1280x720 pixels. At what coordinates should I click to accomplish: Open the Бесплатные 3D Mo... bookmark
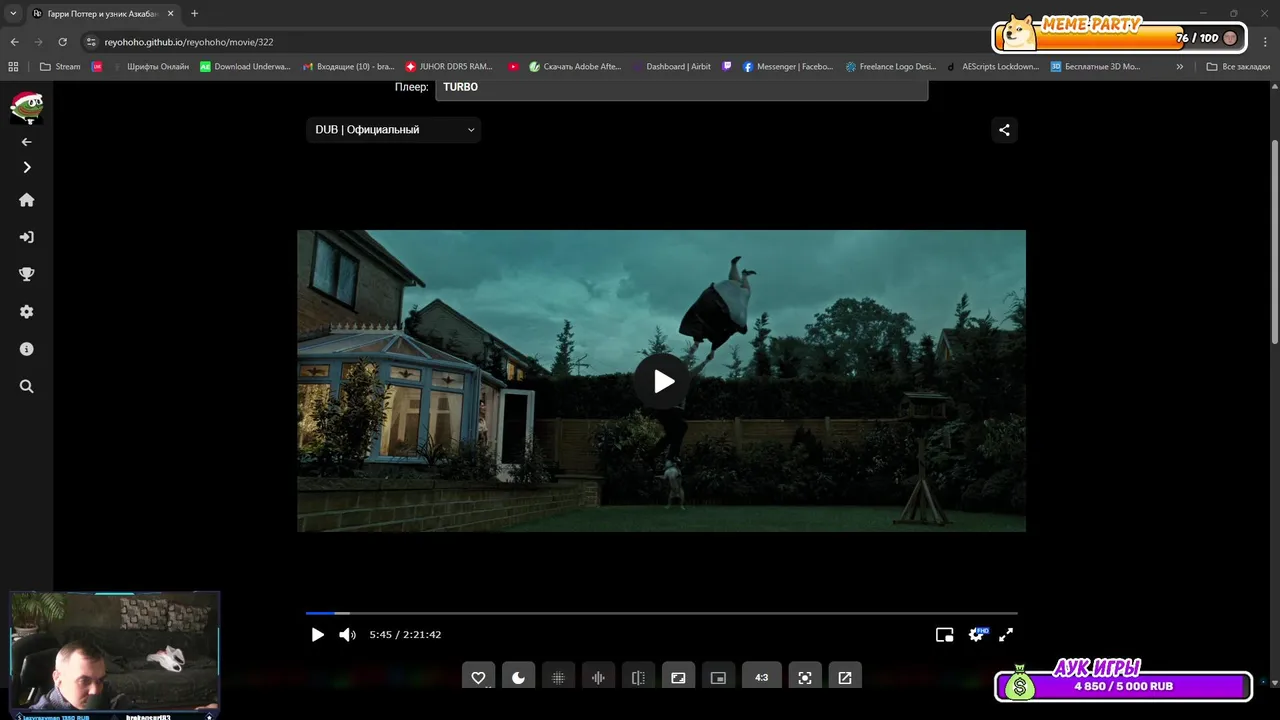pos(1095,67)
